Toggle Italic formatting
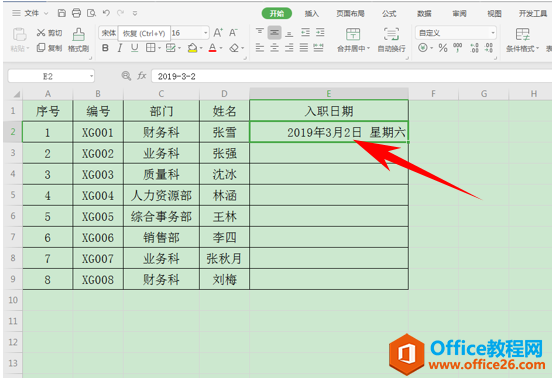This screenshot has height=382, width=552. [x=120, y=48]
